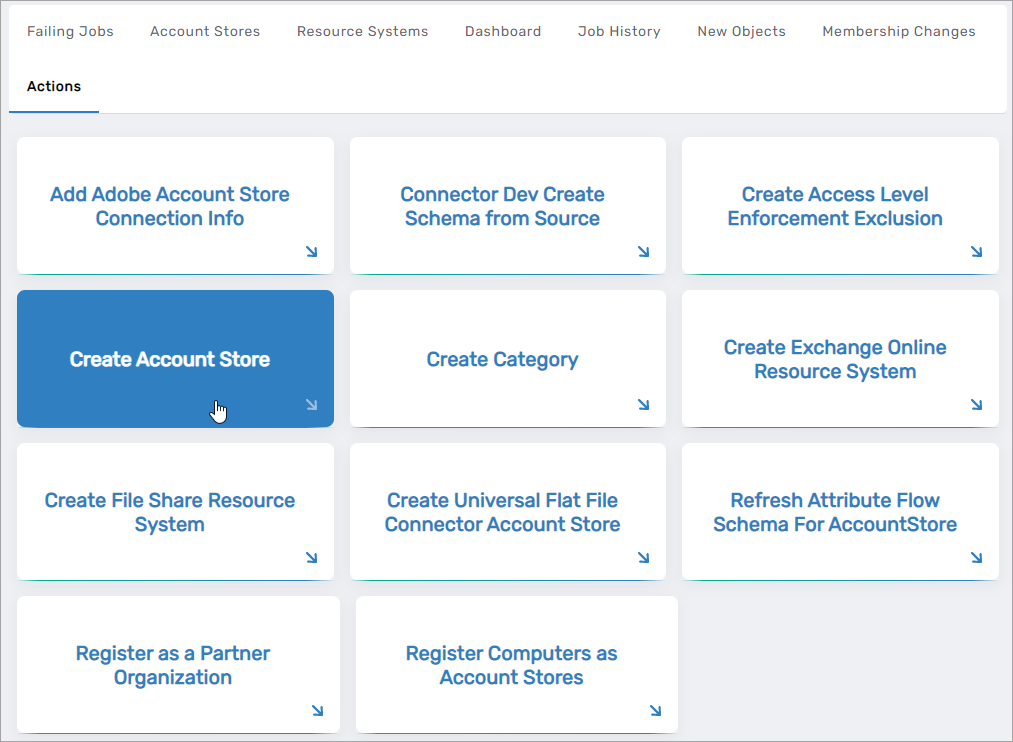The image size is (1013, 742).
Task: Click the arrow on Create Exchange Online Resource System card
Action: (x=976, y=405)
